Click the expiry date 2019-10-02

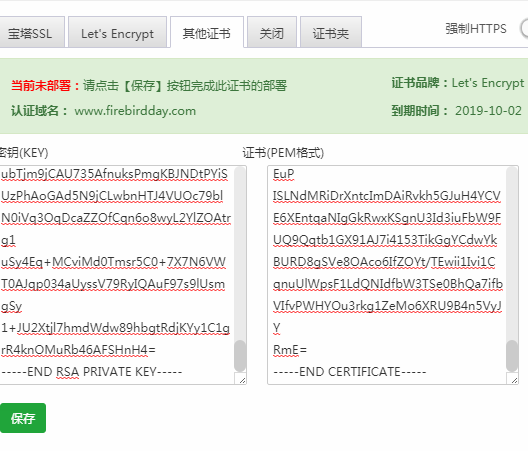pyautogui.click(x=488, y=110)
